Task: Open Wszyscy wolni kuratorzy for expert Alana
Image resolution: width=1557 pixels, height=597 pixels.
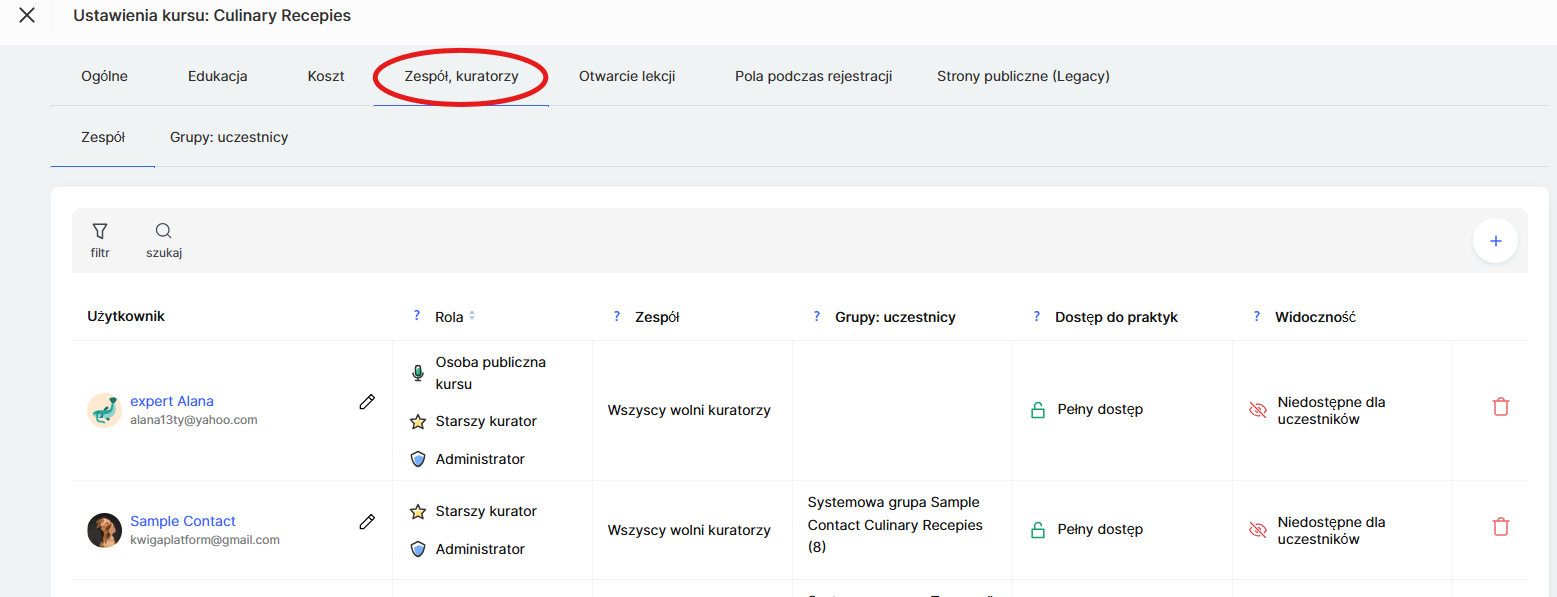Action: tap(689, 410)
